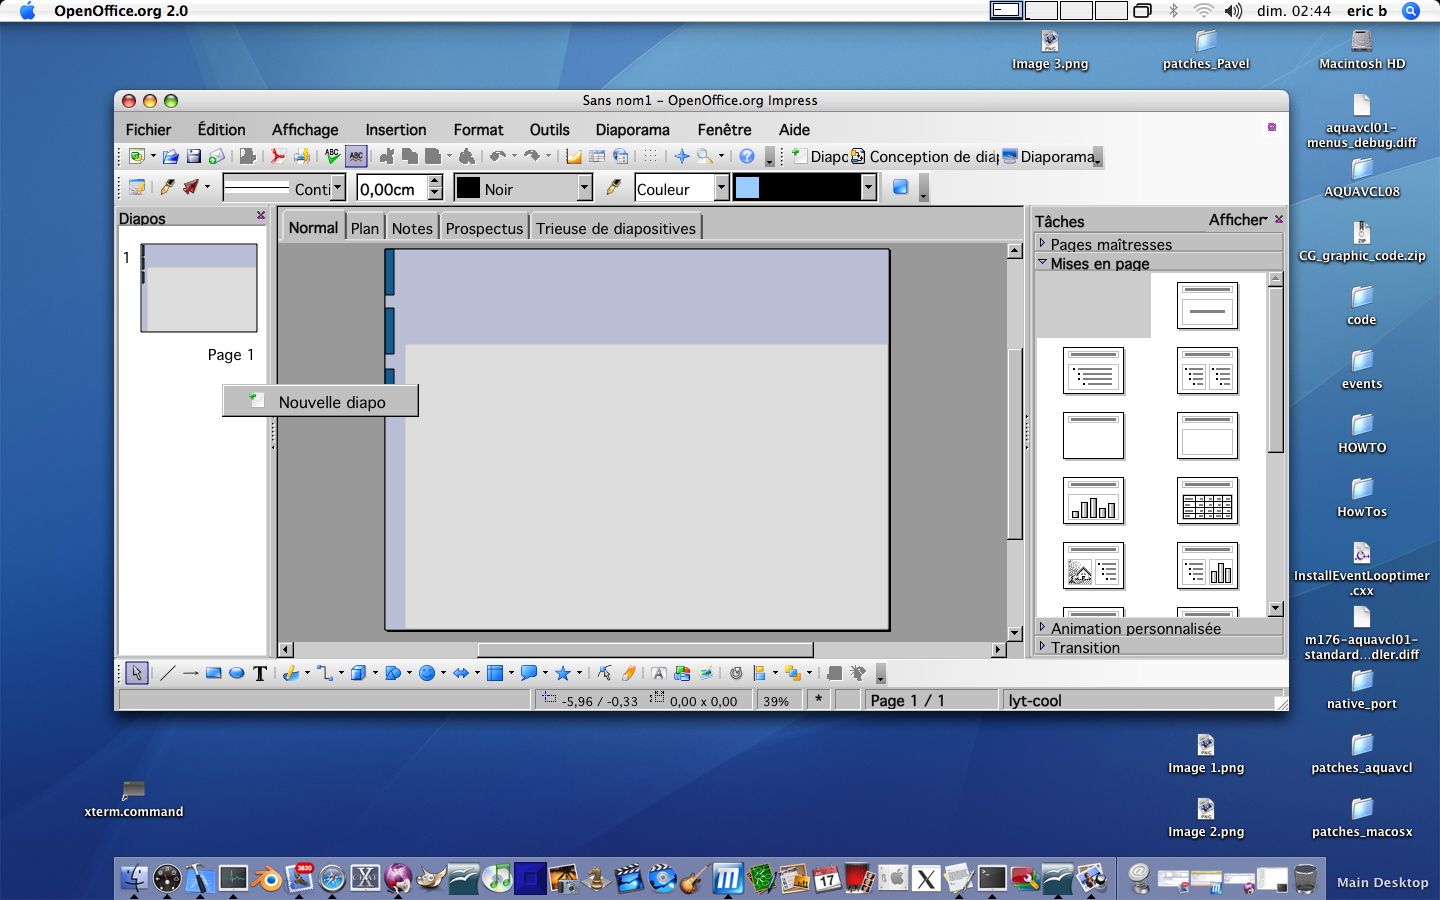Open the Affichage menu
Screen dimensions: 1440x900
[x=305, y=130]
